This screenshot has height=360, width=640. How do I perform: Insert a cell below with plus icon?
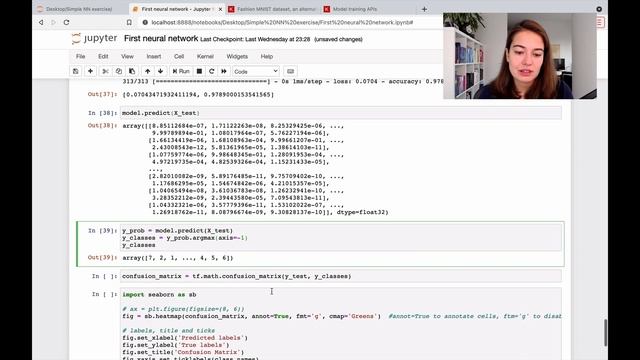point(90,71)
